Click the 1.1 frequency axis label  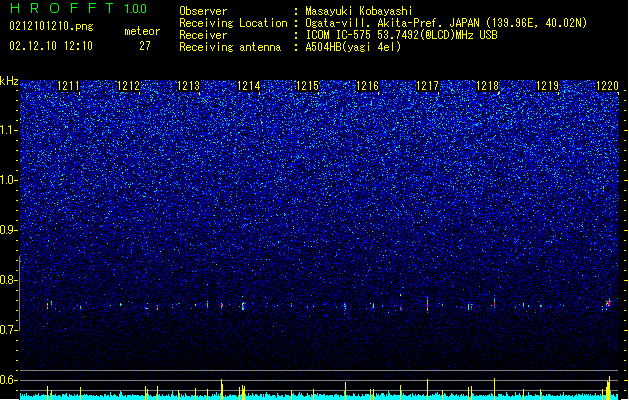click(9, 130)
